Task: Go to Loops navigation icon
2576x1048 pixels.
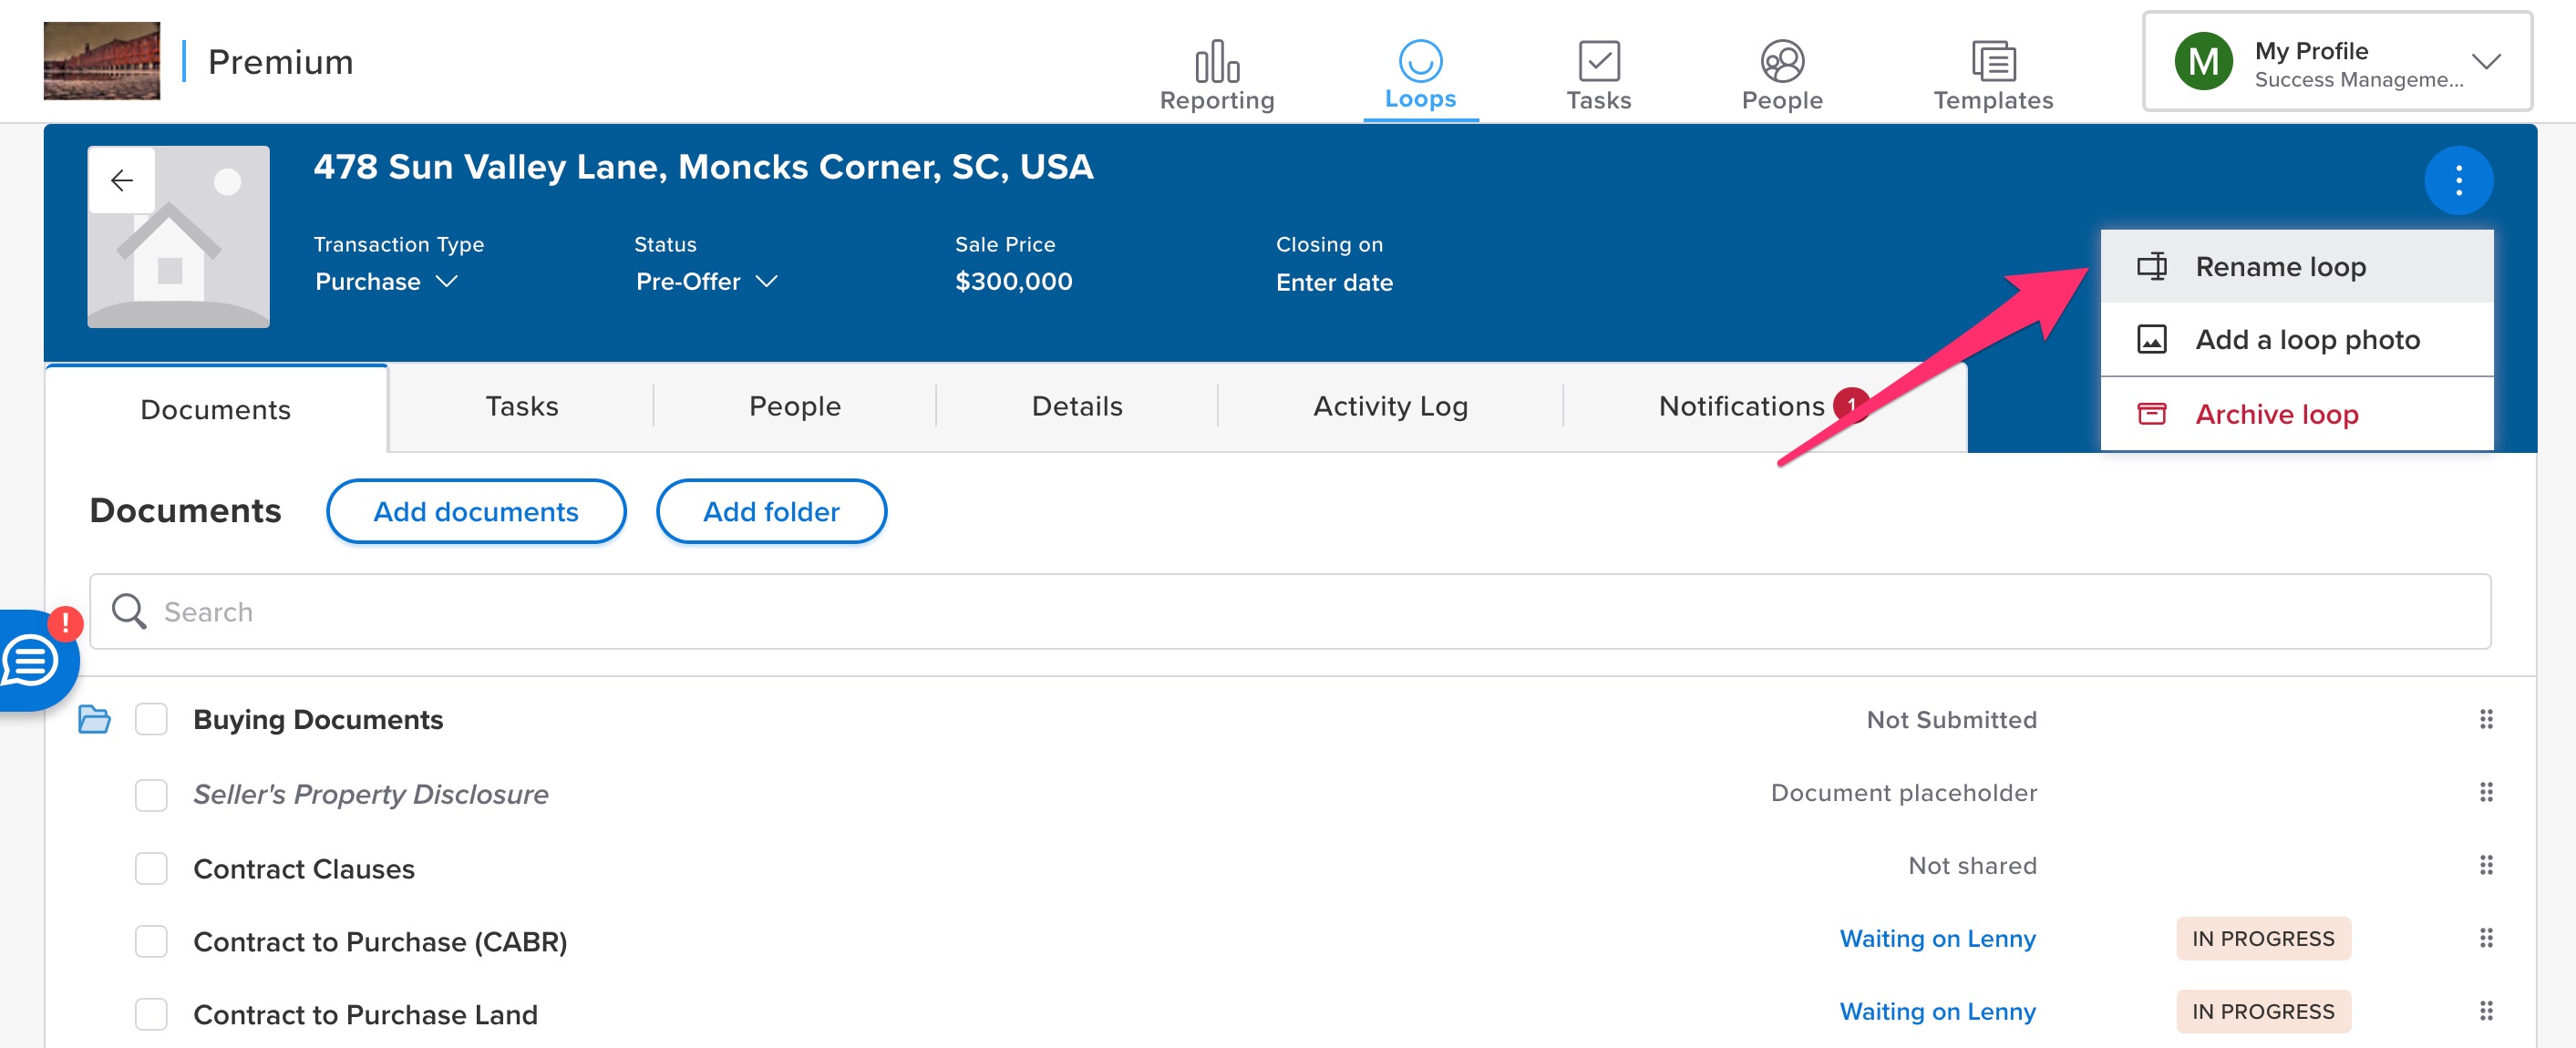Action: [x=1419, y=61]
